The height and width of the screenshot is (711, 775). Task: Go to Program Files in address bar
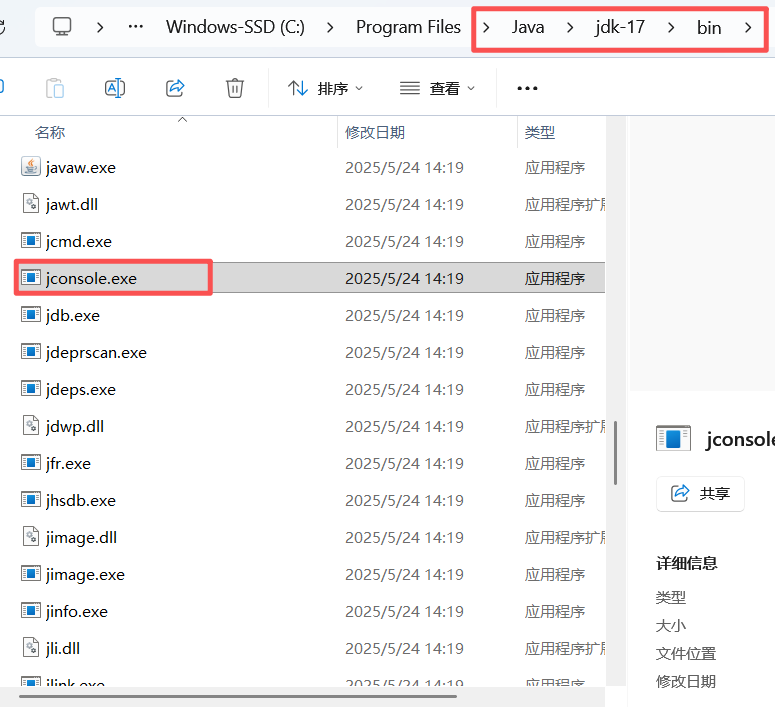pyautogui.click(x=408, y=27)
